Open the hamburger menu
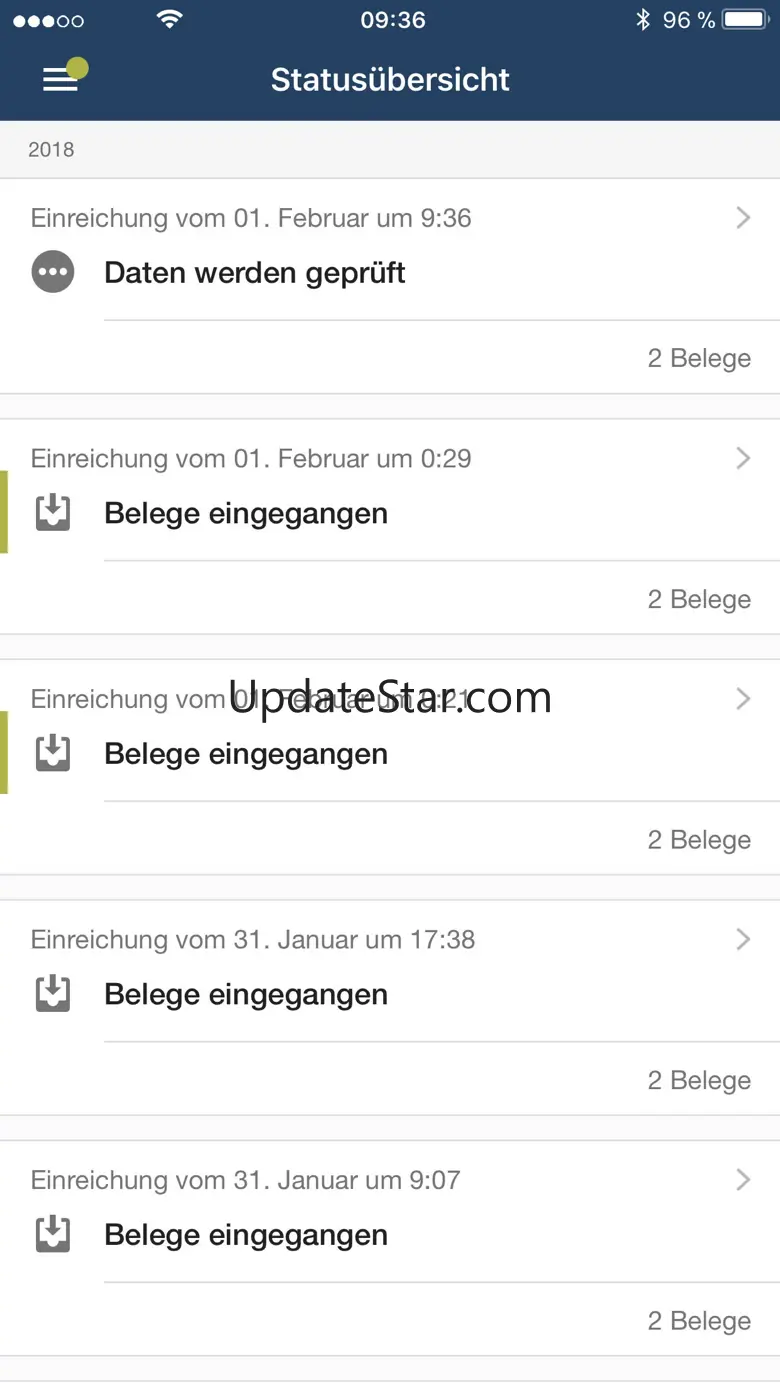The image size is (780, 1387). coord(60,80)
